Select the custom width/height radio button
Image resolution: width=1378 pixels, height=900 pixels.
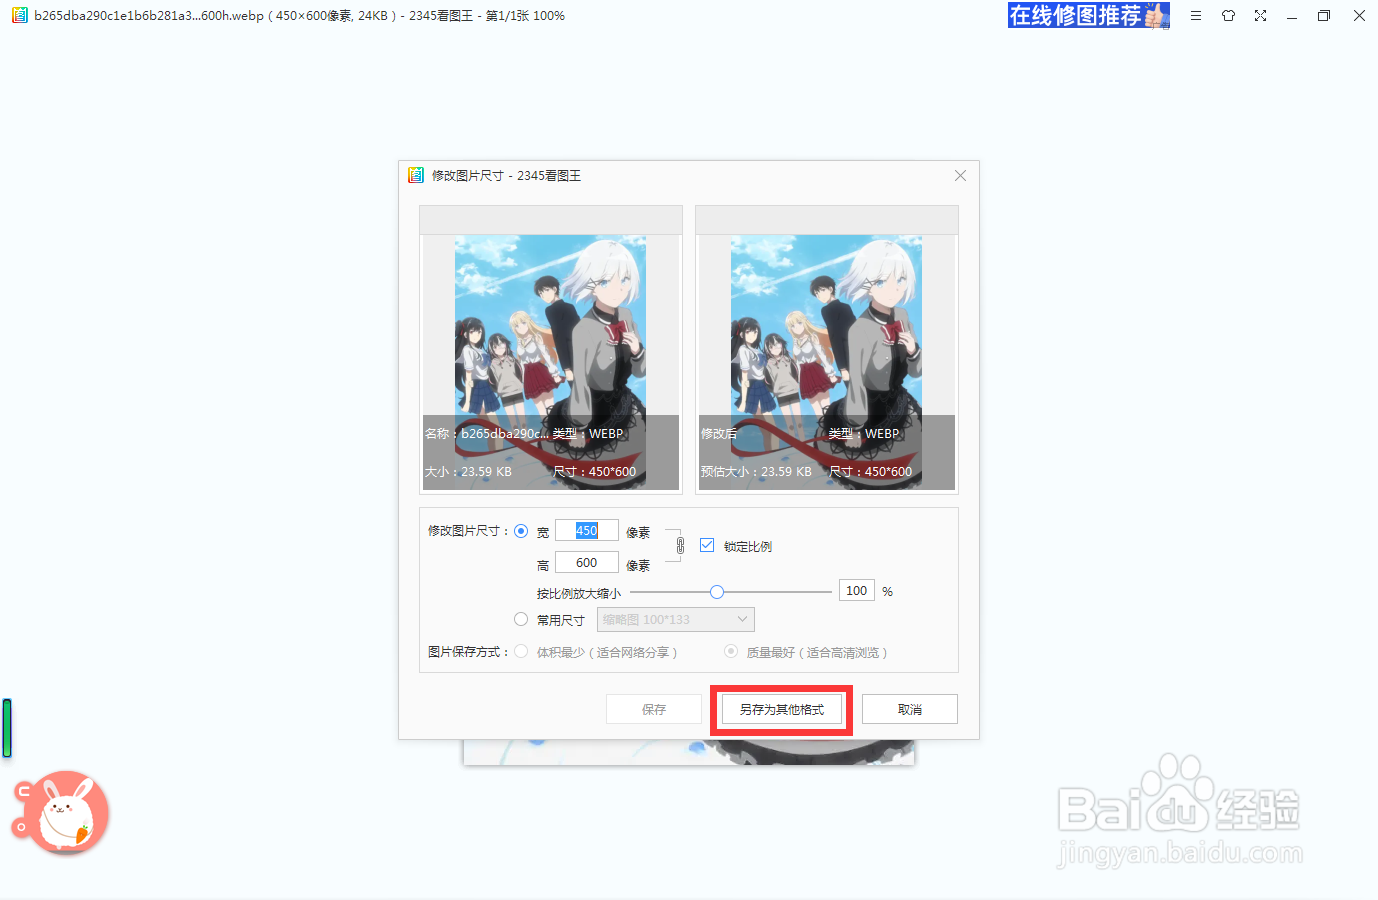click(521, 531)
